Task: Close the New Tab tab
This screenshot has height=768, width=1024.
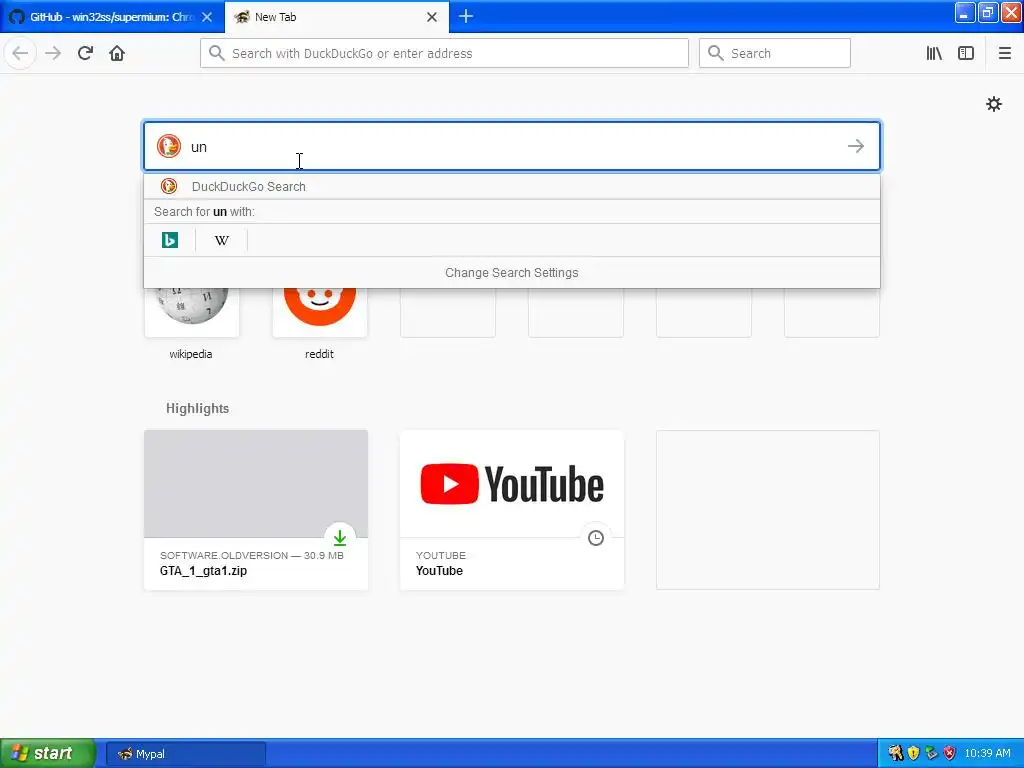Action: (x=432, y=17)
